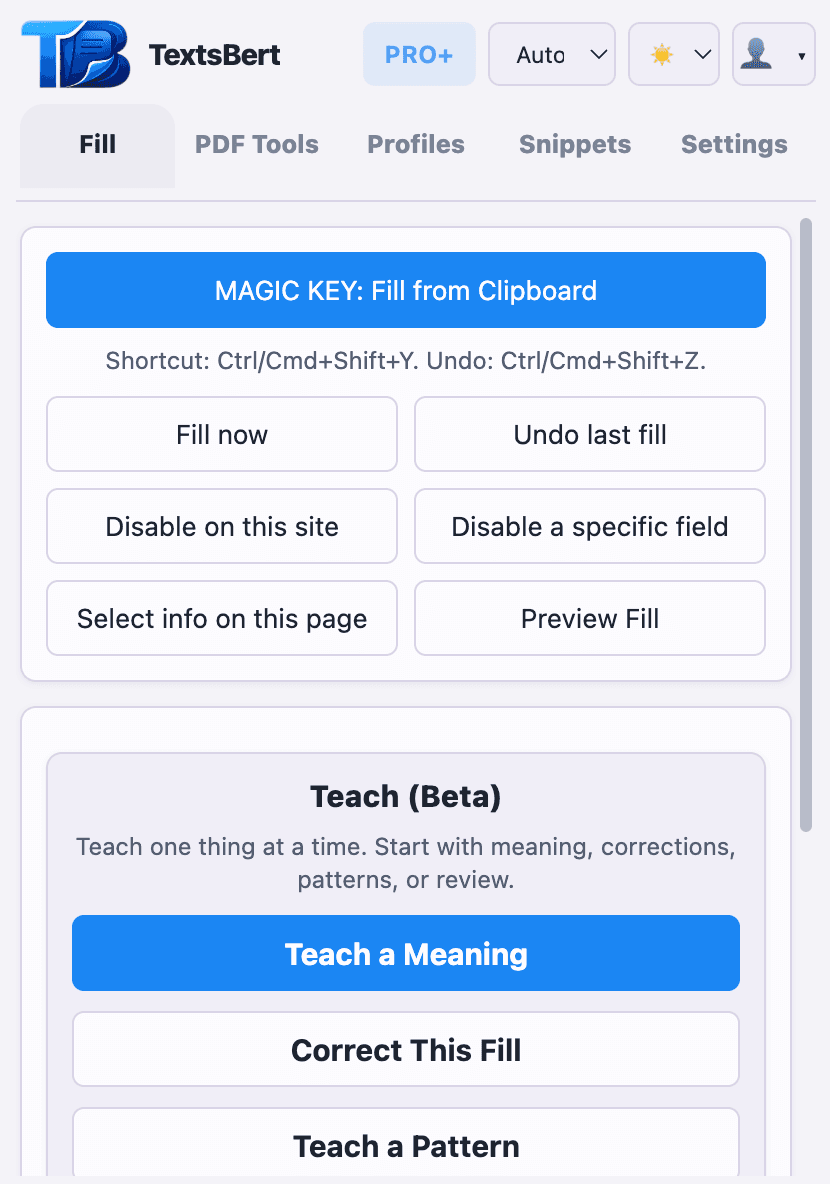
Task: Click the Fill now button
Action: [221, 434]
